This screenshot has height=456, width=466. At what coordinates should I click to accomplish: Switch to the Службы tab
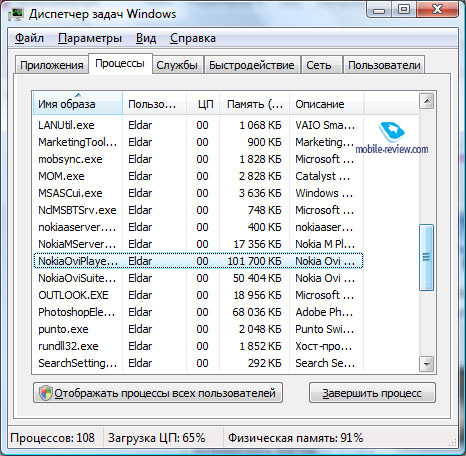[x=177, y=65]
